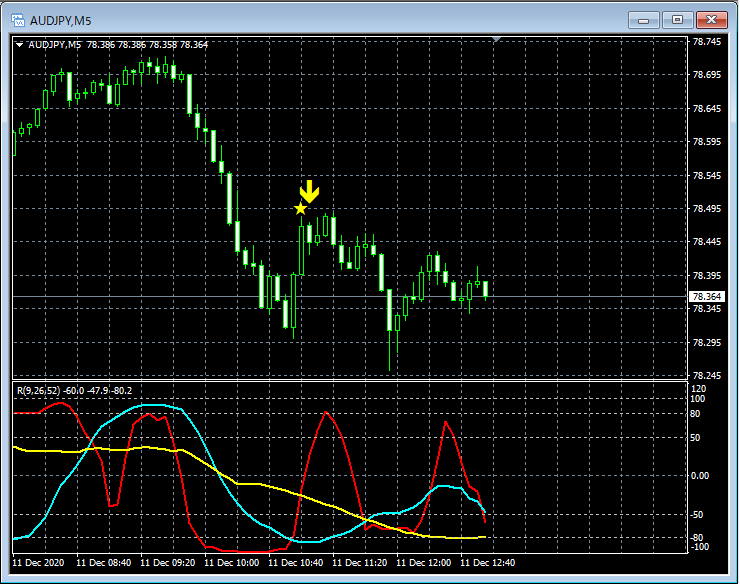Viewport: 740px width, 584px height.
Task: Select the yellow star marker on chart
Action: 300,208
